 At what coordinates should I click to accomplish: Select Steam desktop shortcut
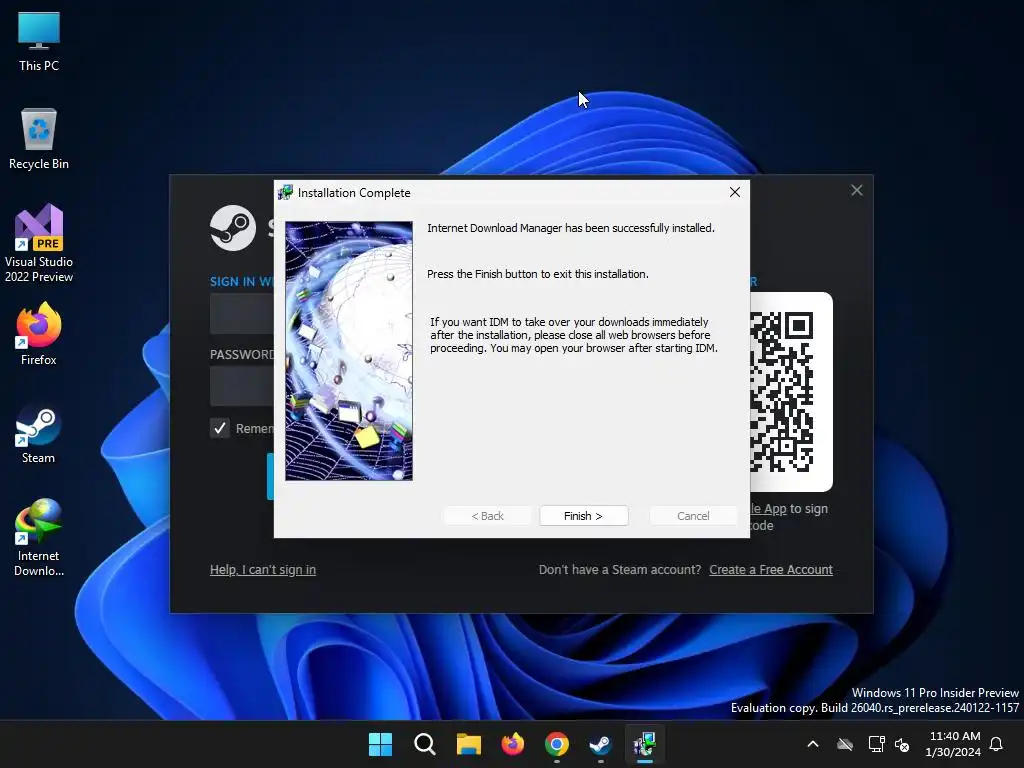pyautogui.click(x=39, y=434)
